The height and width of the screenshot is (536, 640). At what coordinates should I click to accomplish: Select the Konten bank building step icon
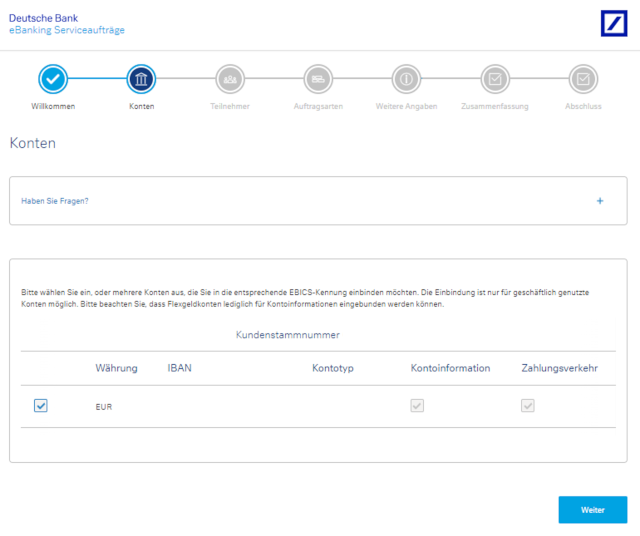point(141,78)
